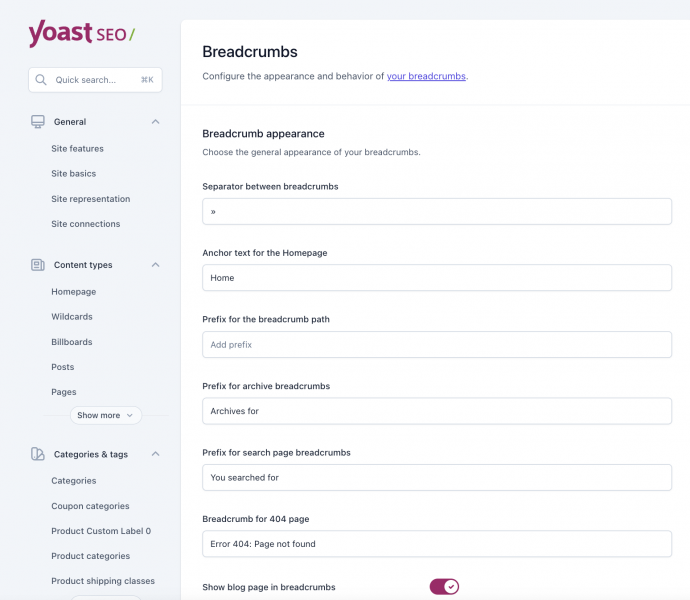The width and height of the screenshot is (690, 600).
Task: Click the General monitor icon
Action: [x=38, y=121]
